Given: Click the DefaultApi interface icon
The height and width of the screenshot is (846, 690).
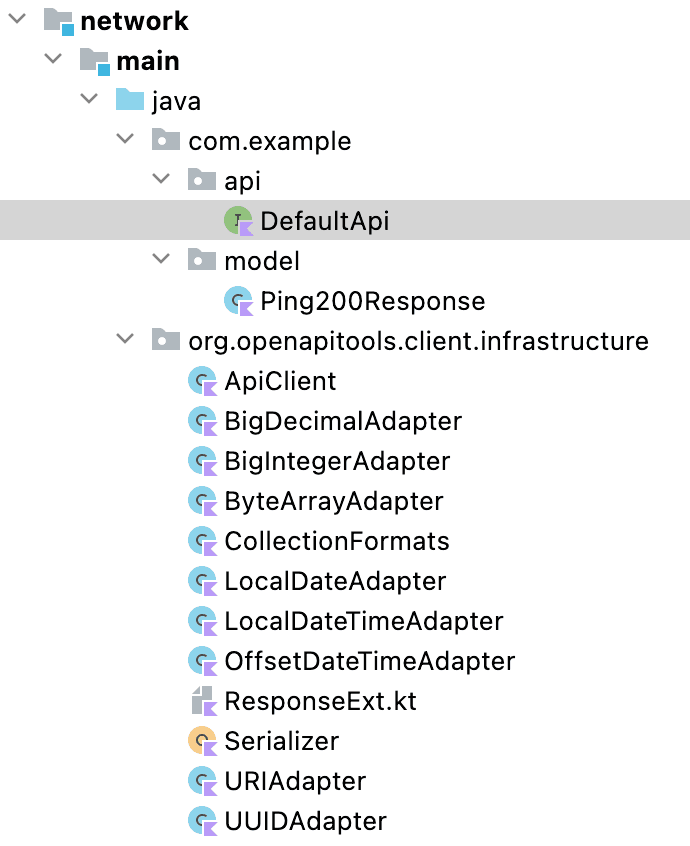Looking at the screenshot, I should click(238, 220).
